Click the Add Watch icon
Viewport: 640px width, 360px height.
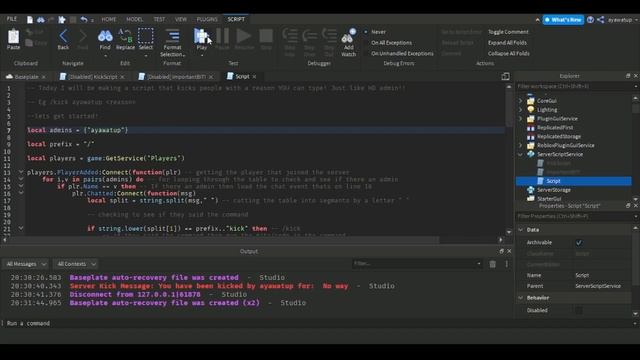click(348, 36)
